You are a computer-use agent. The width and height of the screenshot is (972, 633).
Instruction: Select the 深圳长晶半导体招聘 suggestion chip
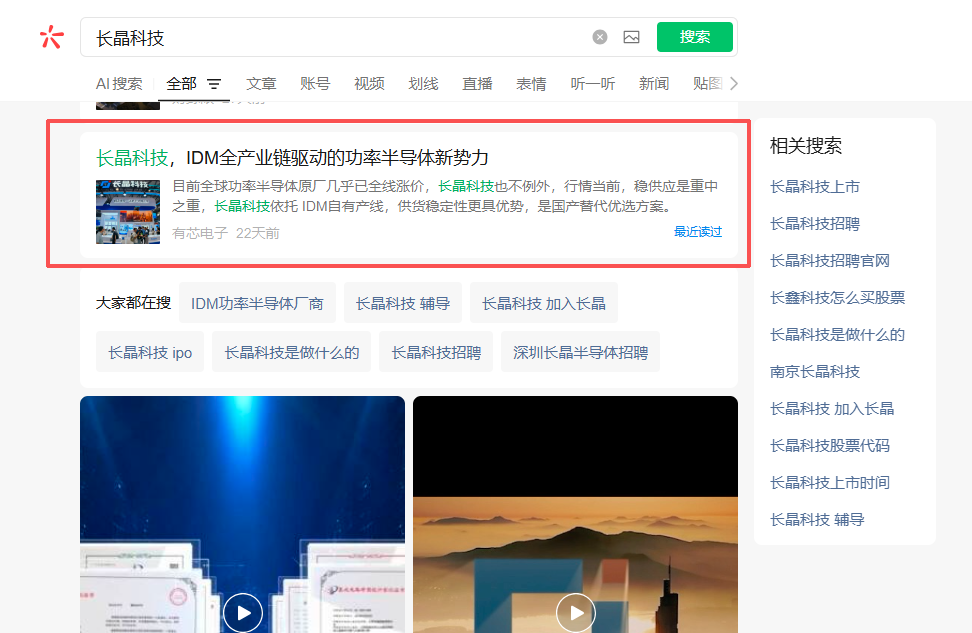580,352
